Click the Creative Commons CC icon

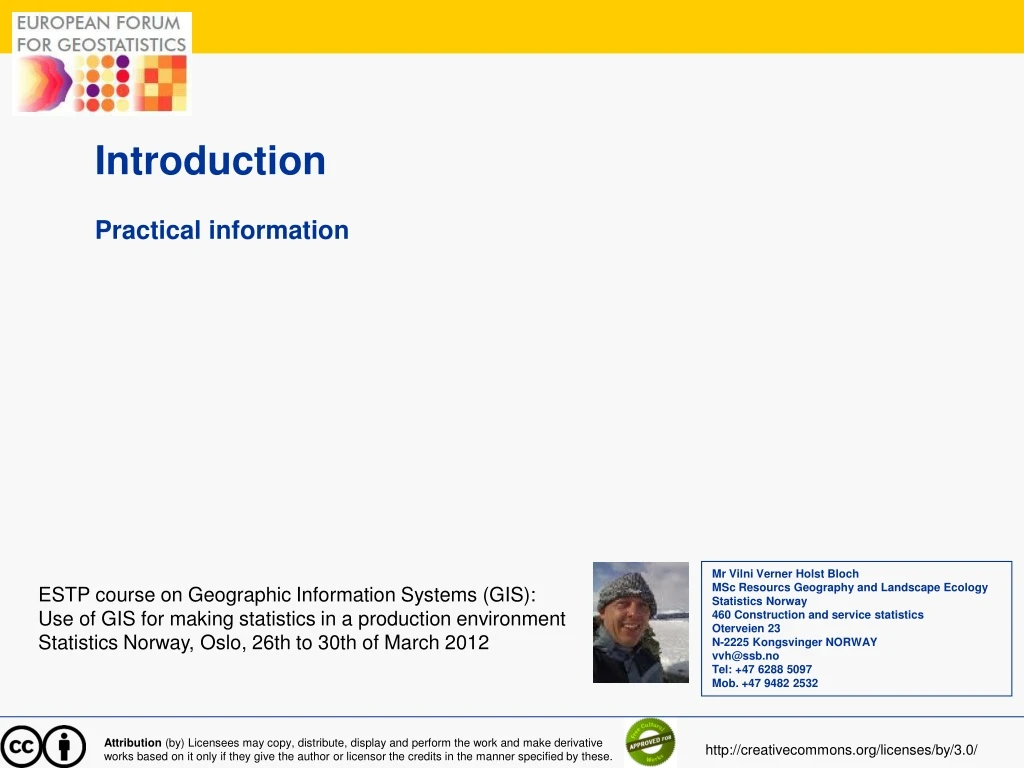(x=21, y=747)
